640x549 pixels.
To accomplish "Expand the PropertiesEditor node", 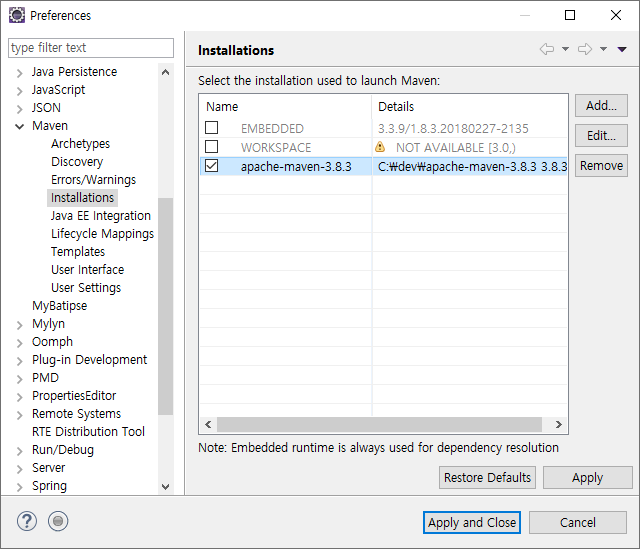I will 19,397.
